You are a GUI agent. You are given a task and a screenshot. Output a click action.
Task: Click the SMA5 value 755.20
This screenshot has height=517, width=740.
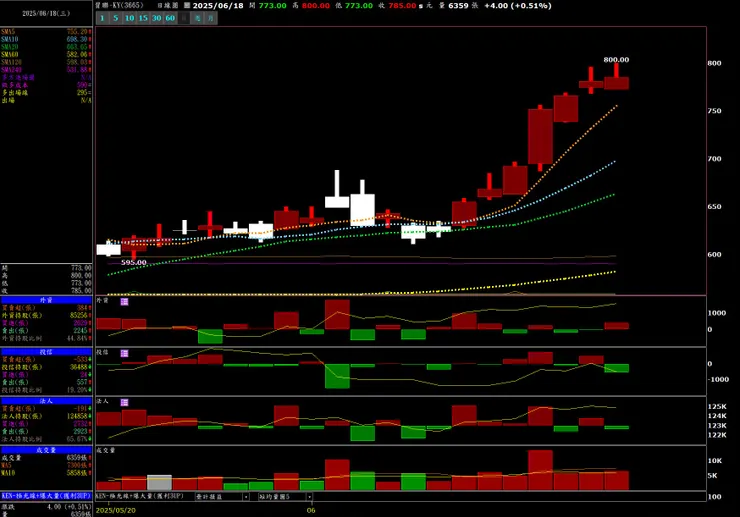pyautogui.click(x=78, y=32)
